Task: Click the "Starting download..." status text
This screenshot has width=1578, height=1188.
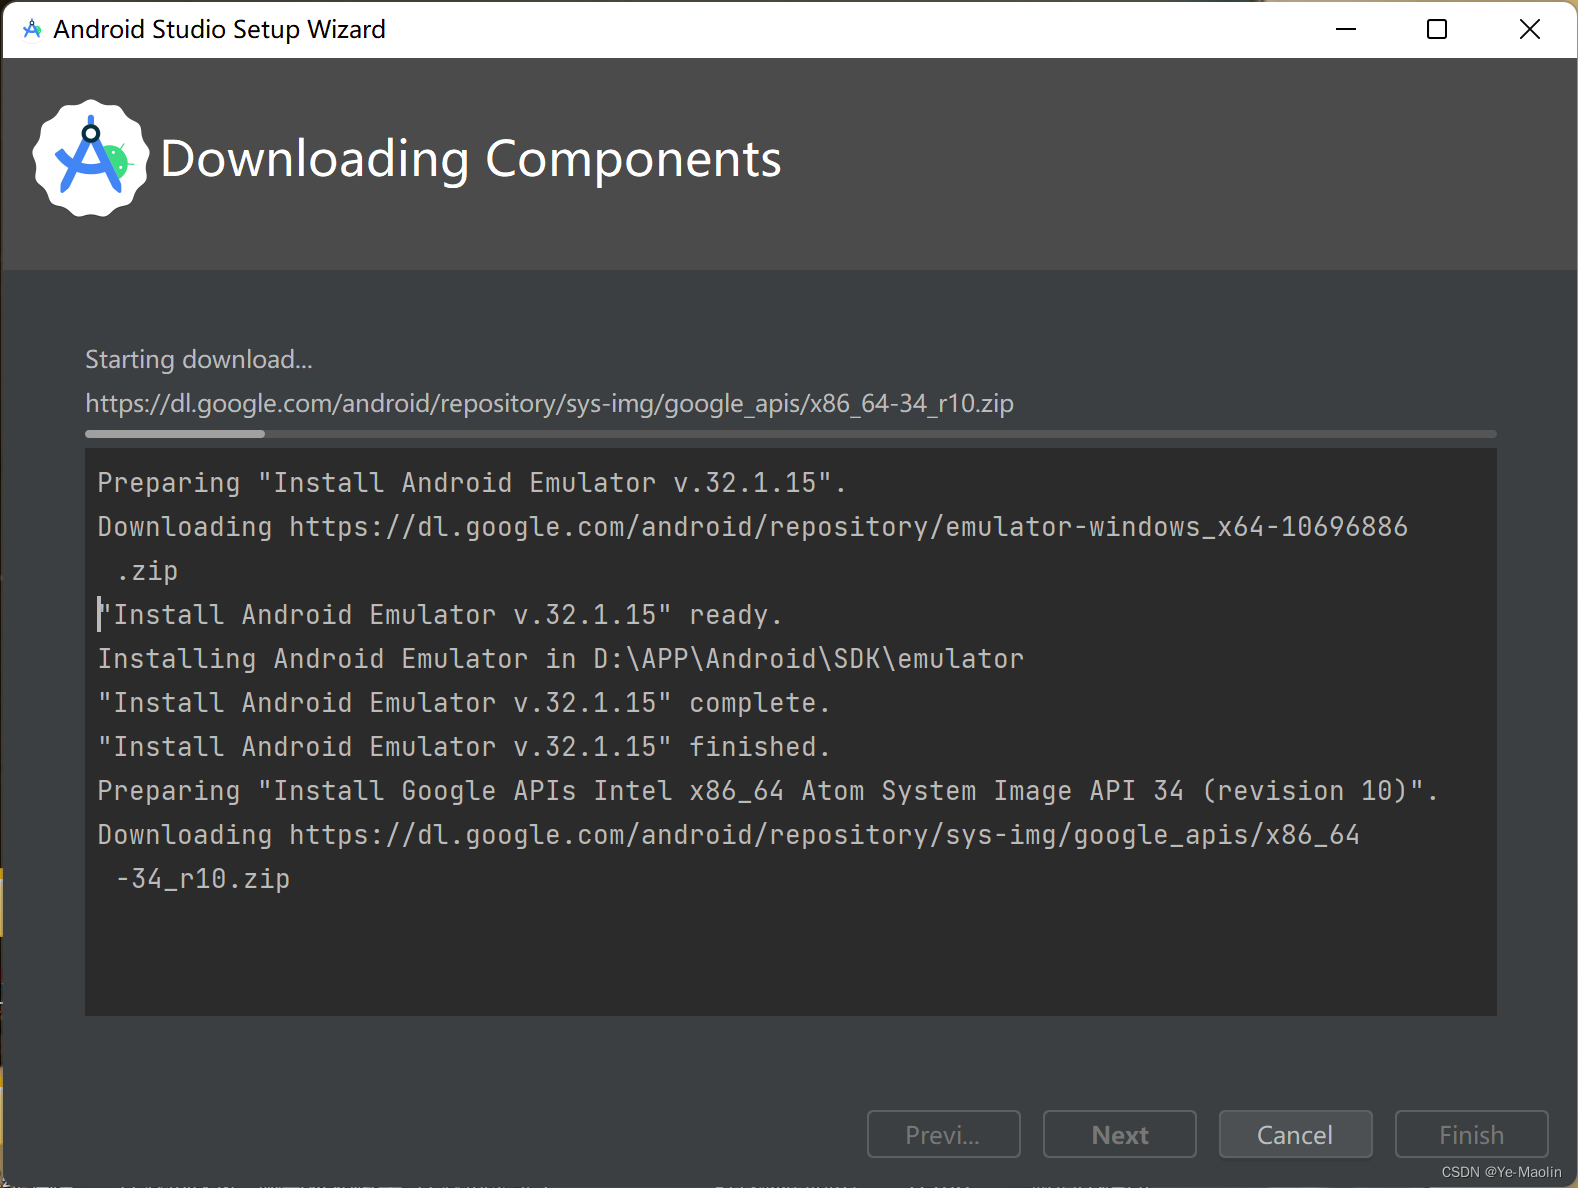Action: coord(199,359)
